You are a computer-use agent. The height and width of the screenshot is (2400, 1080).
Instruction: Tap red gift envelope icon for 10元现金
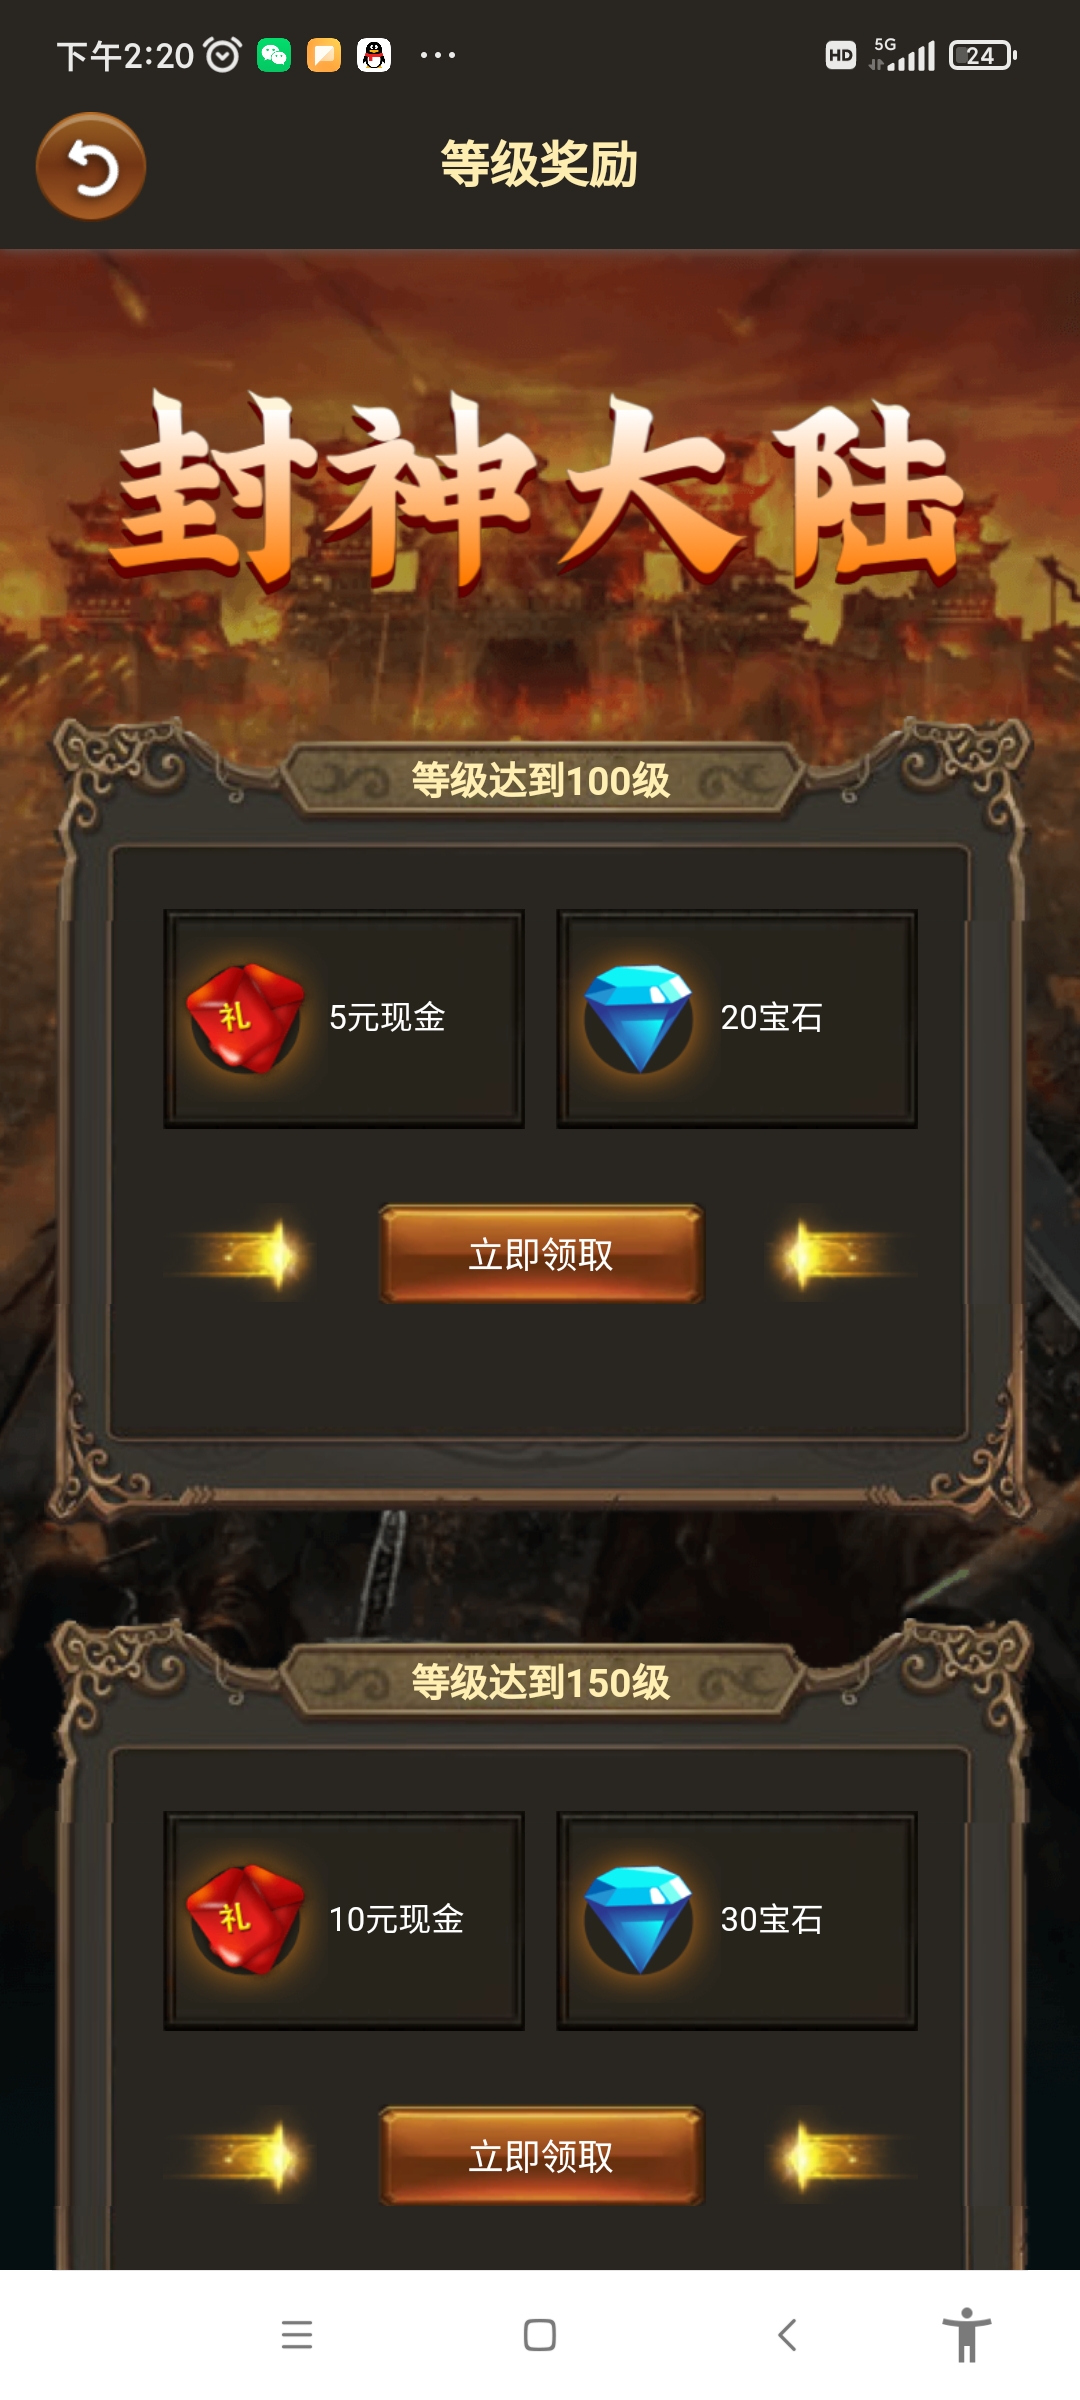click(245, 1920)
